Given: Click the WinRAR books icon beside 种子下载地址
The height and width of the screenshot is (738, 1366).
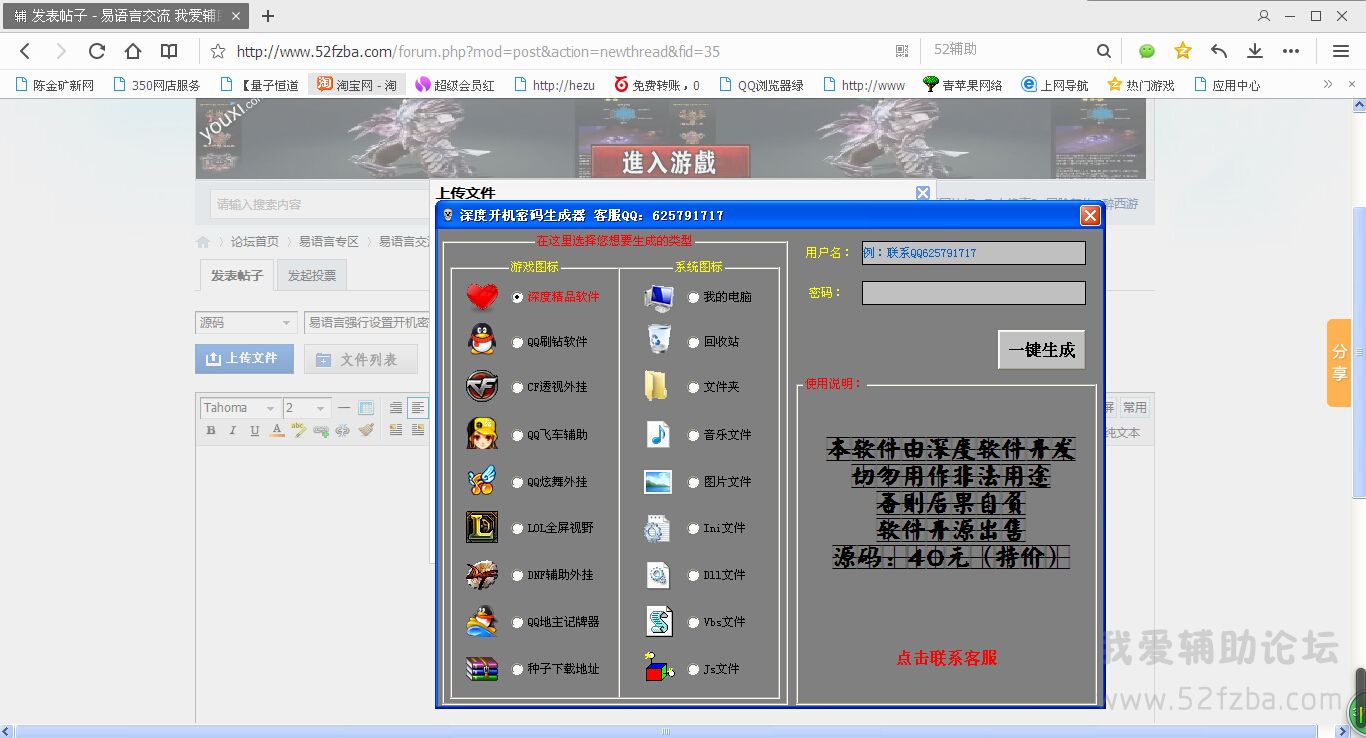Looking at the screenshot, I should pyautogui.click(x=482, y=668).
